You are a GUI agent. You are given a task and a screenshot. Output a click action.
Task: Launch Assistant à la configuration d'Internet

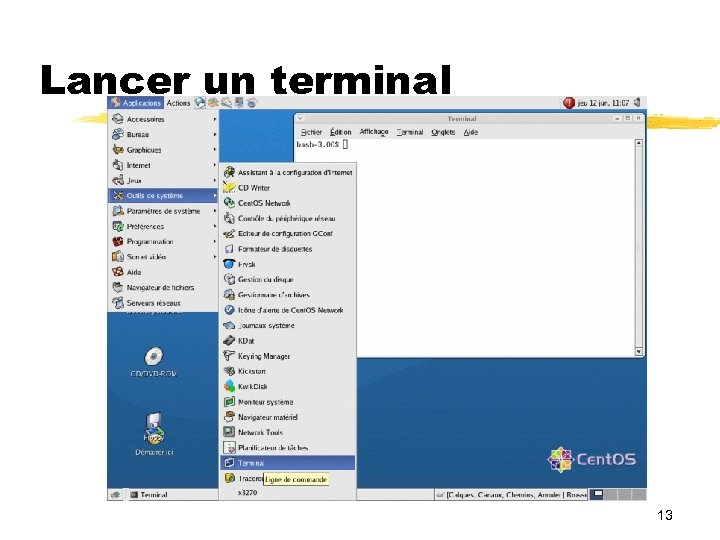pos(288,172)
